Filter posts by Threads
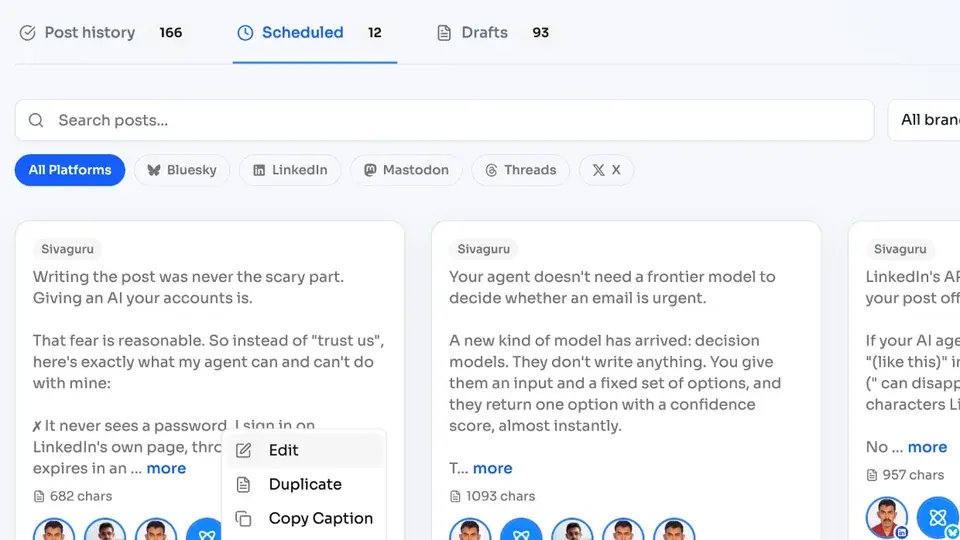This screenshot has height=540, width=960. [x=520, y=170]
